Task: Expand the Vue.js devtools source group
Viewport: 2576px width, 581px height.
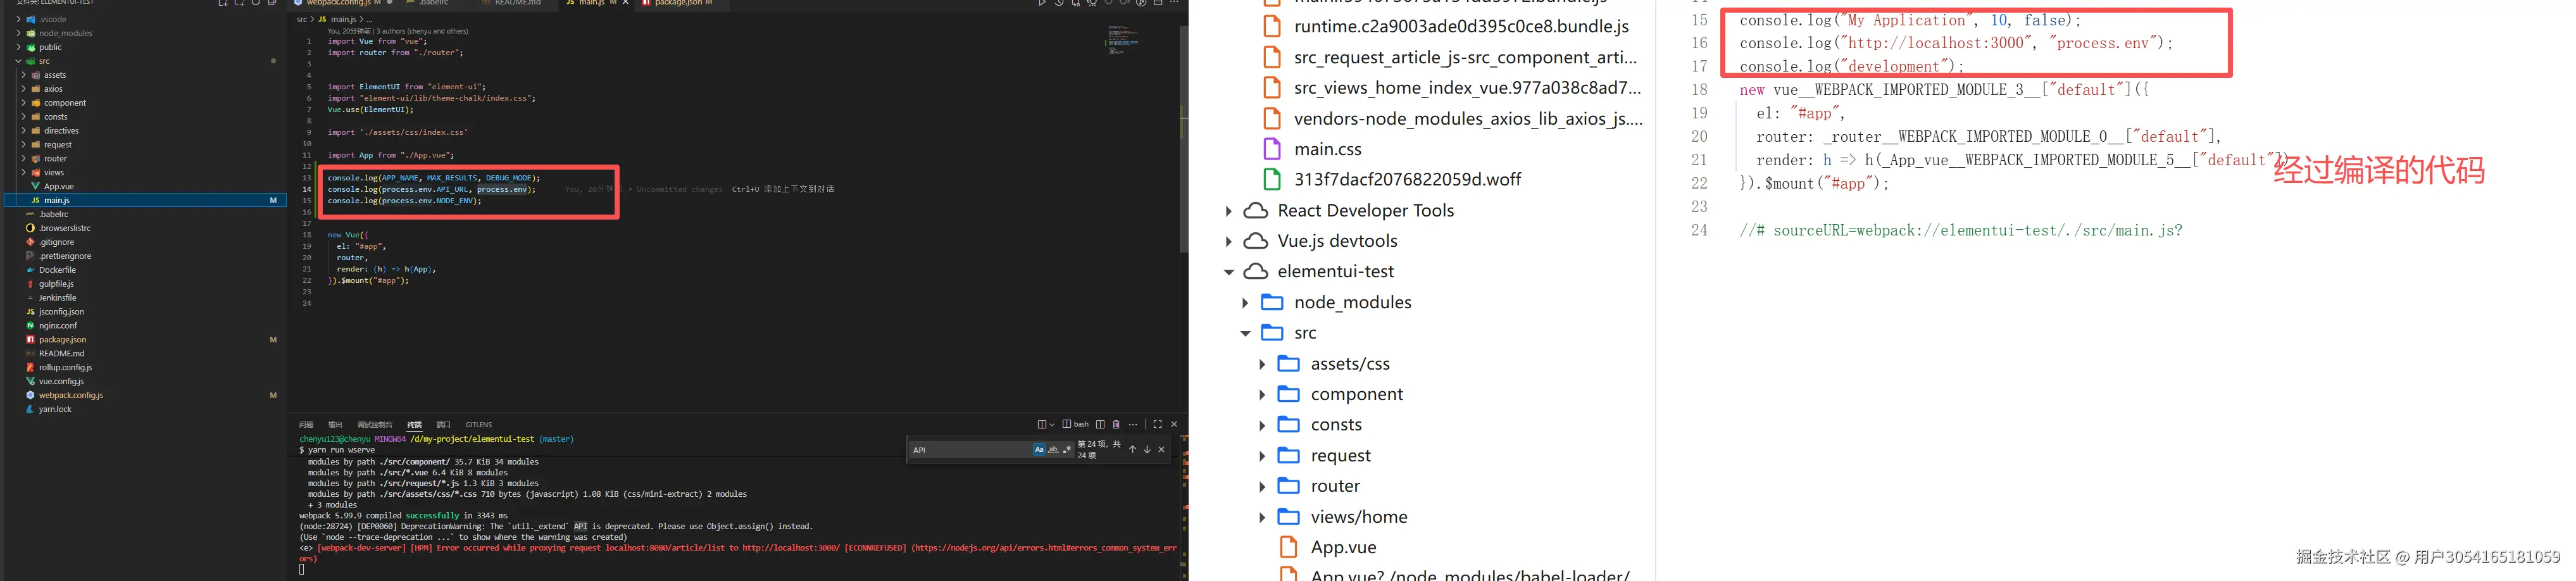Action: coord(1229,241)
